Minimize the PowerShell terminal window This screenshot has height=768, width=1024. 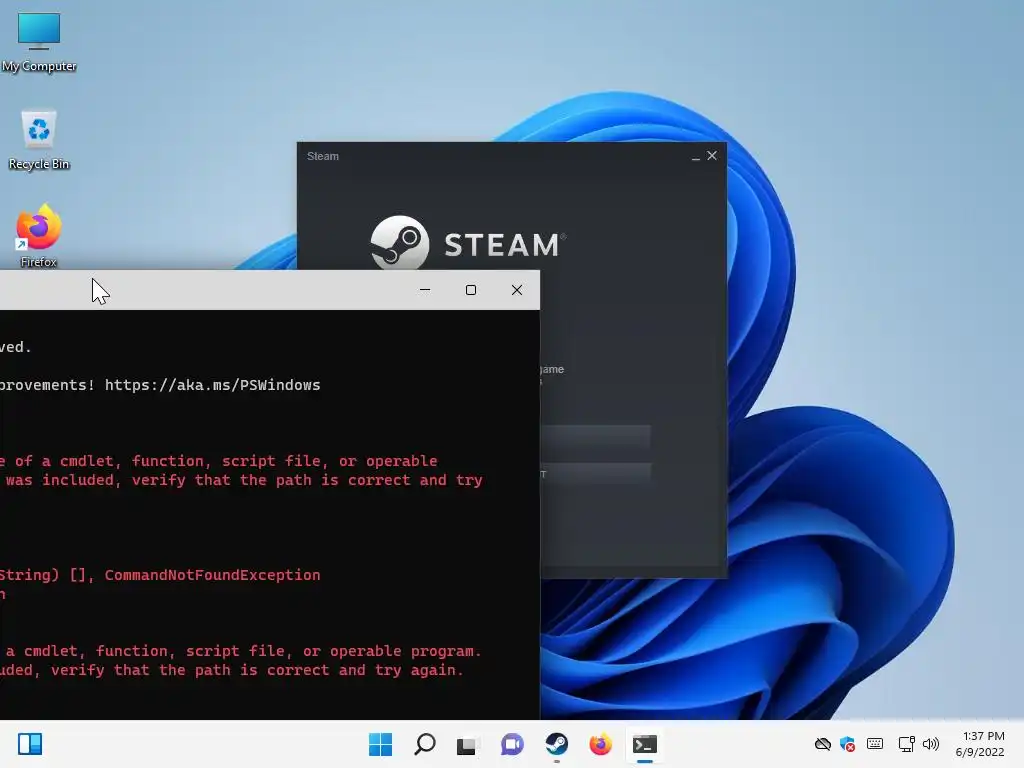tap(425, 290)
